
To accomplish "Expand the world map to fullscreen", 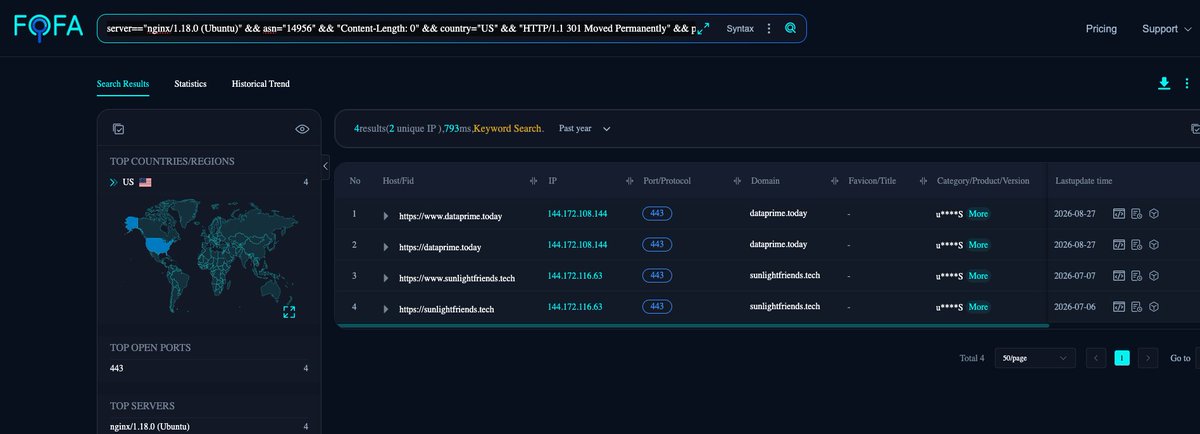I will (x=289, y=312).
